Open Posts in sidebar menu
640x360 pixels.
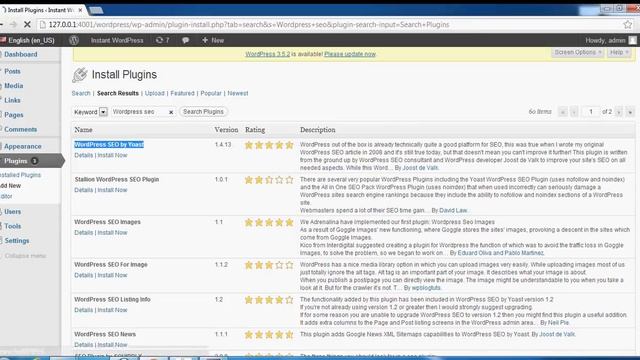tap(12, 71)
